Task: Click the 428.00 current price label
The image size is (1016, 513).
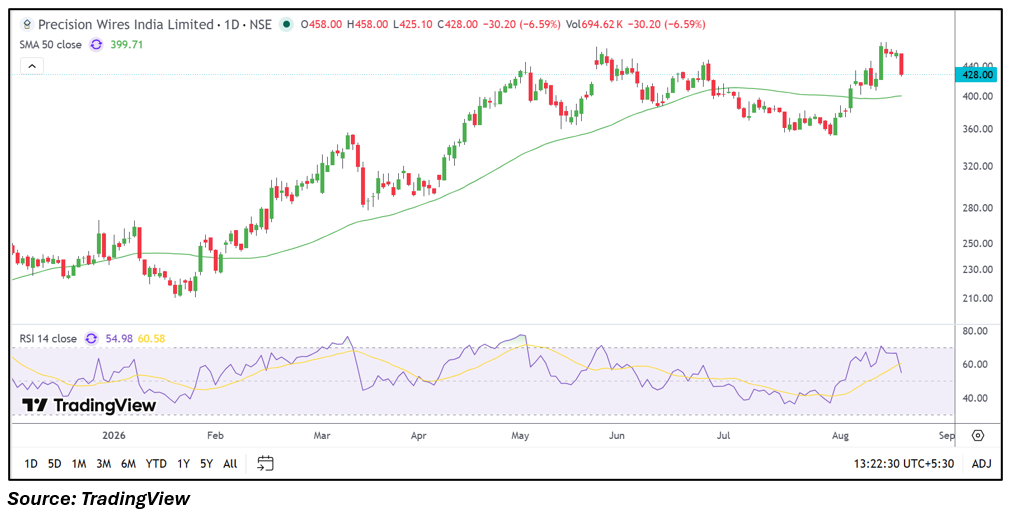Action: [977, 75]
